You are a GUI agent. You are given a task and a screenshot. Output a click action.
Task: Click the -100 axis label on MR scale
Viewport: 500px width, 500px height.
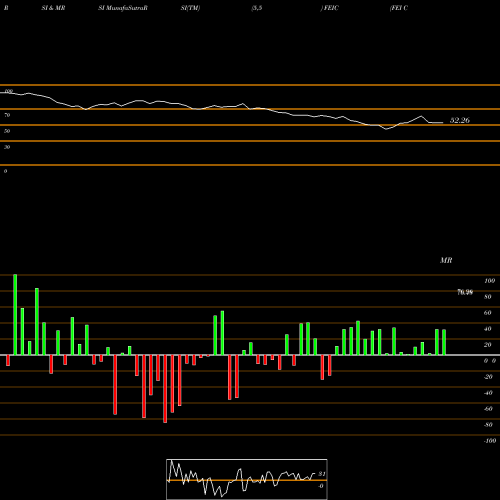tap(489, 441)
